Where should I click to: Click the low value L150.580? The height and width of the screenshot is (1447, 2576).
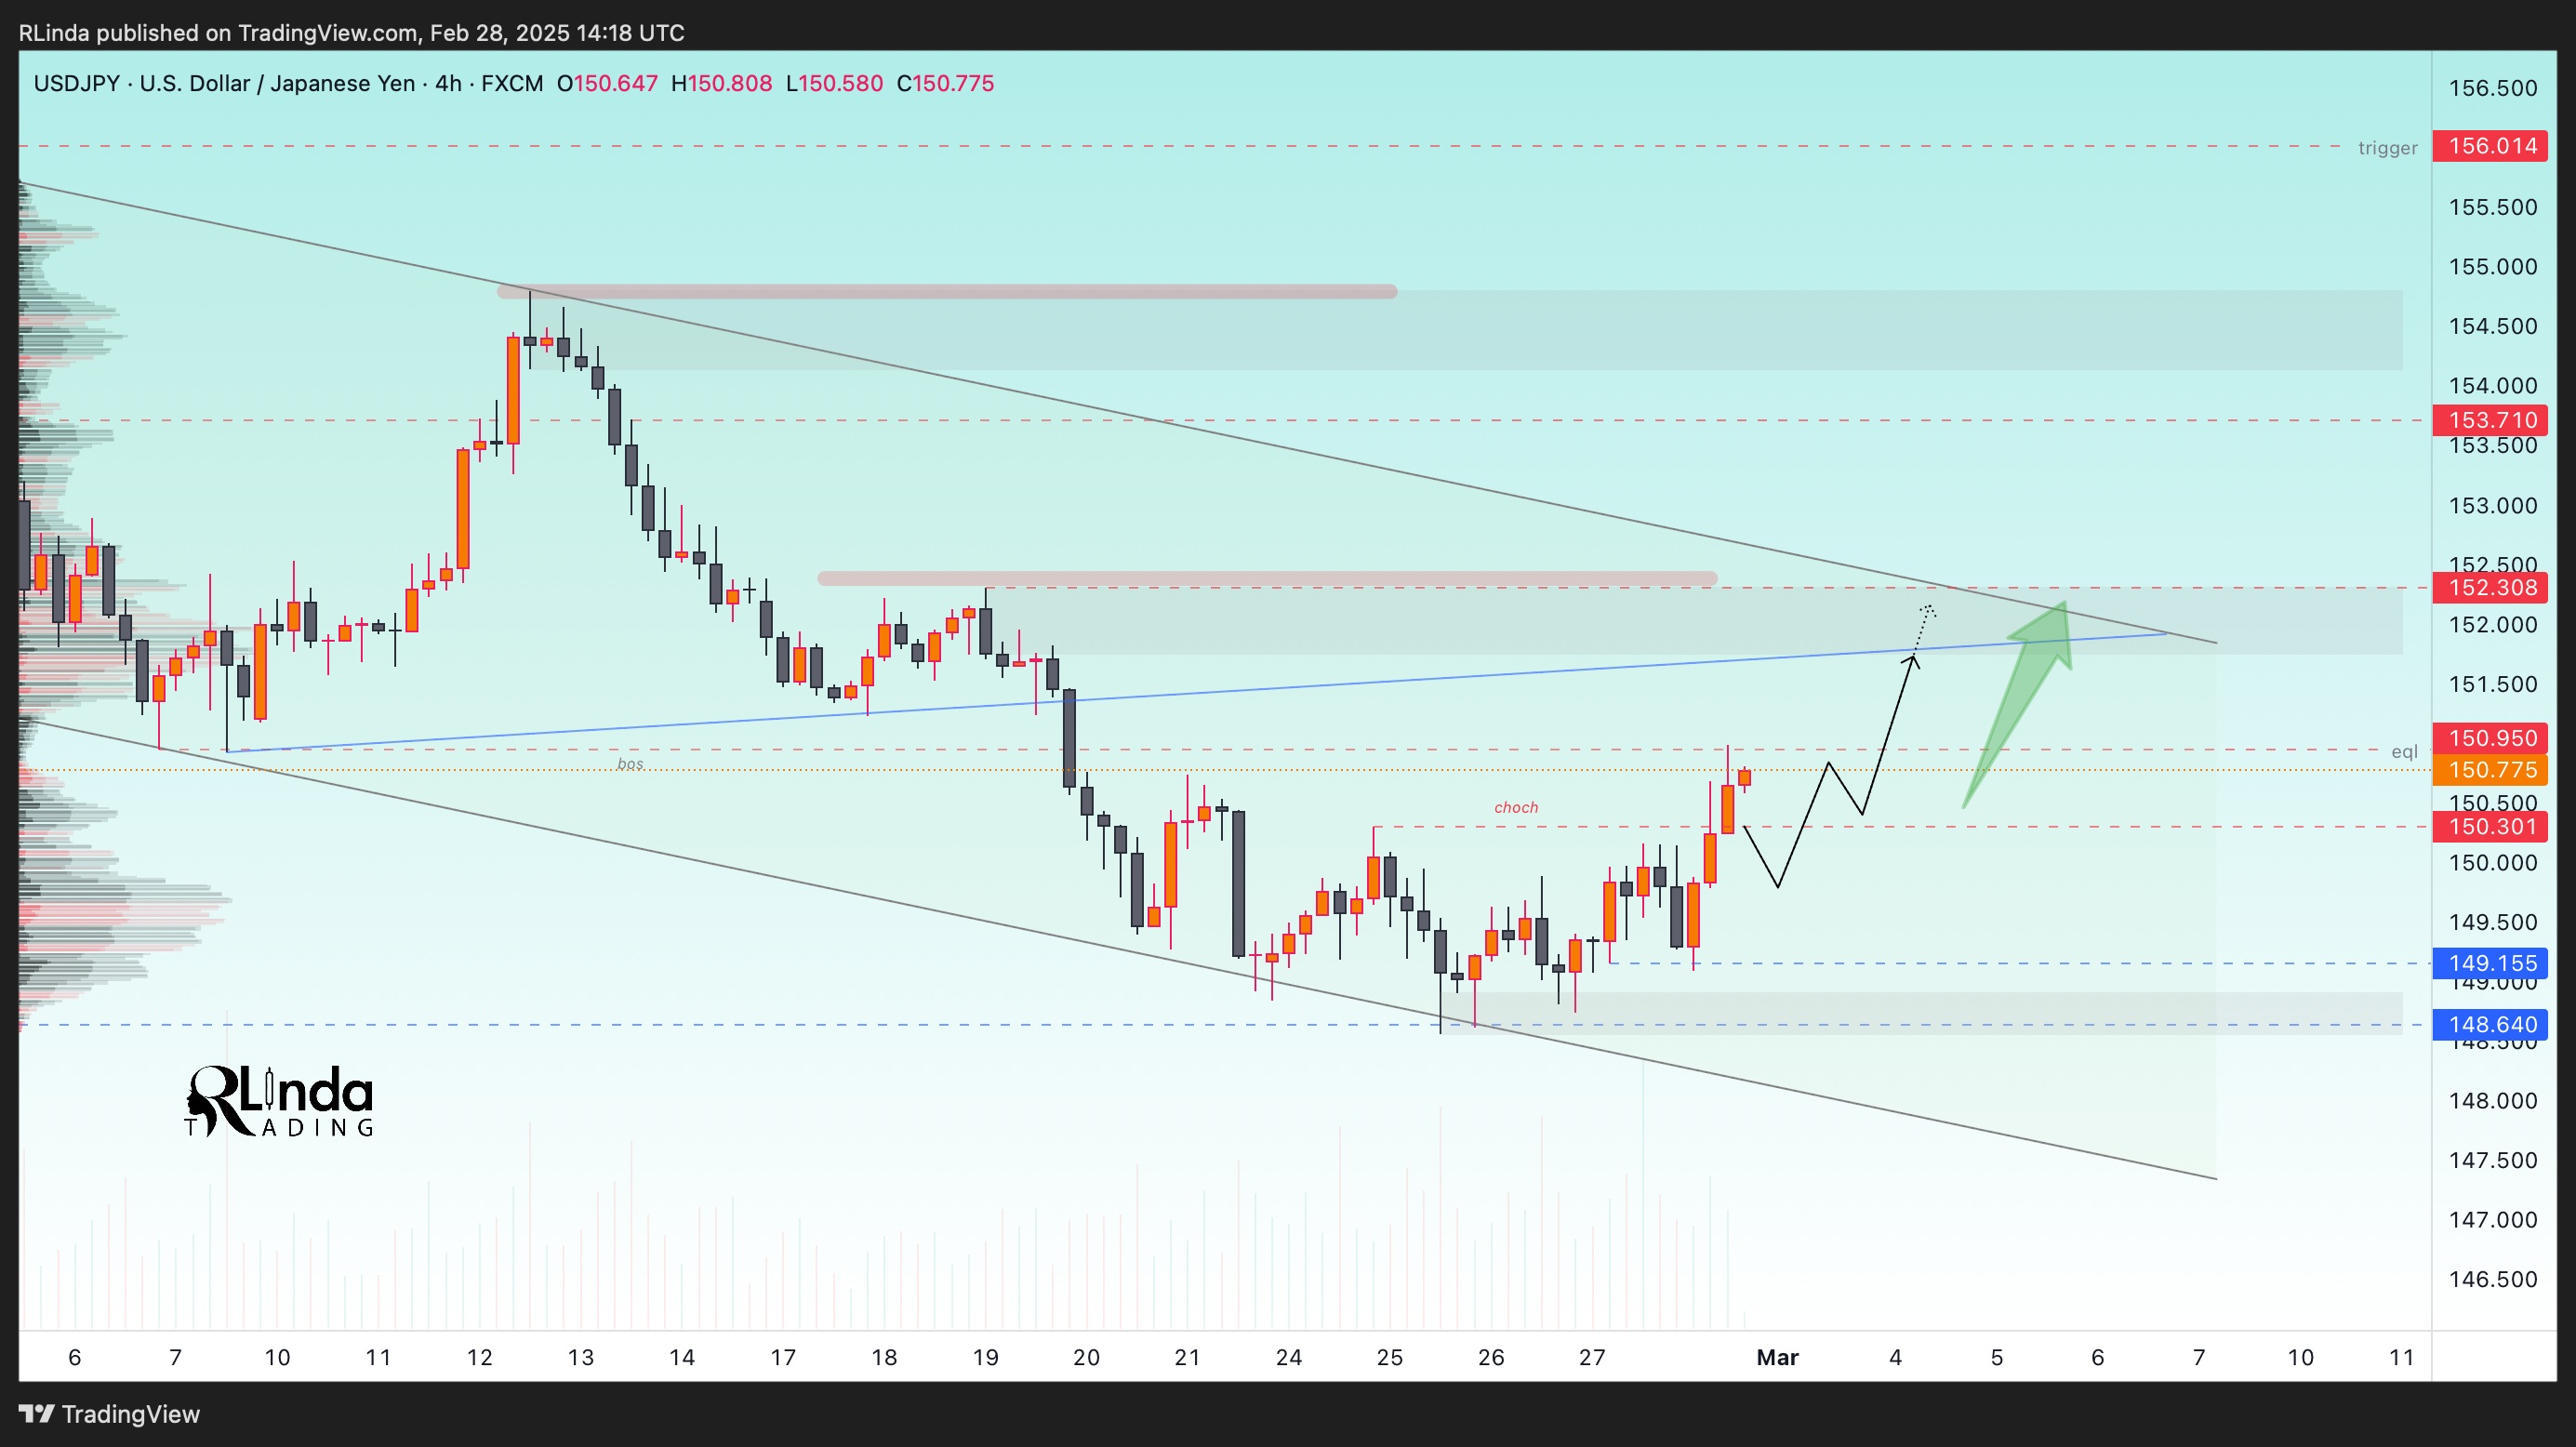pos(834,83)
